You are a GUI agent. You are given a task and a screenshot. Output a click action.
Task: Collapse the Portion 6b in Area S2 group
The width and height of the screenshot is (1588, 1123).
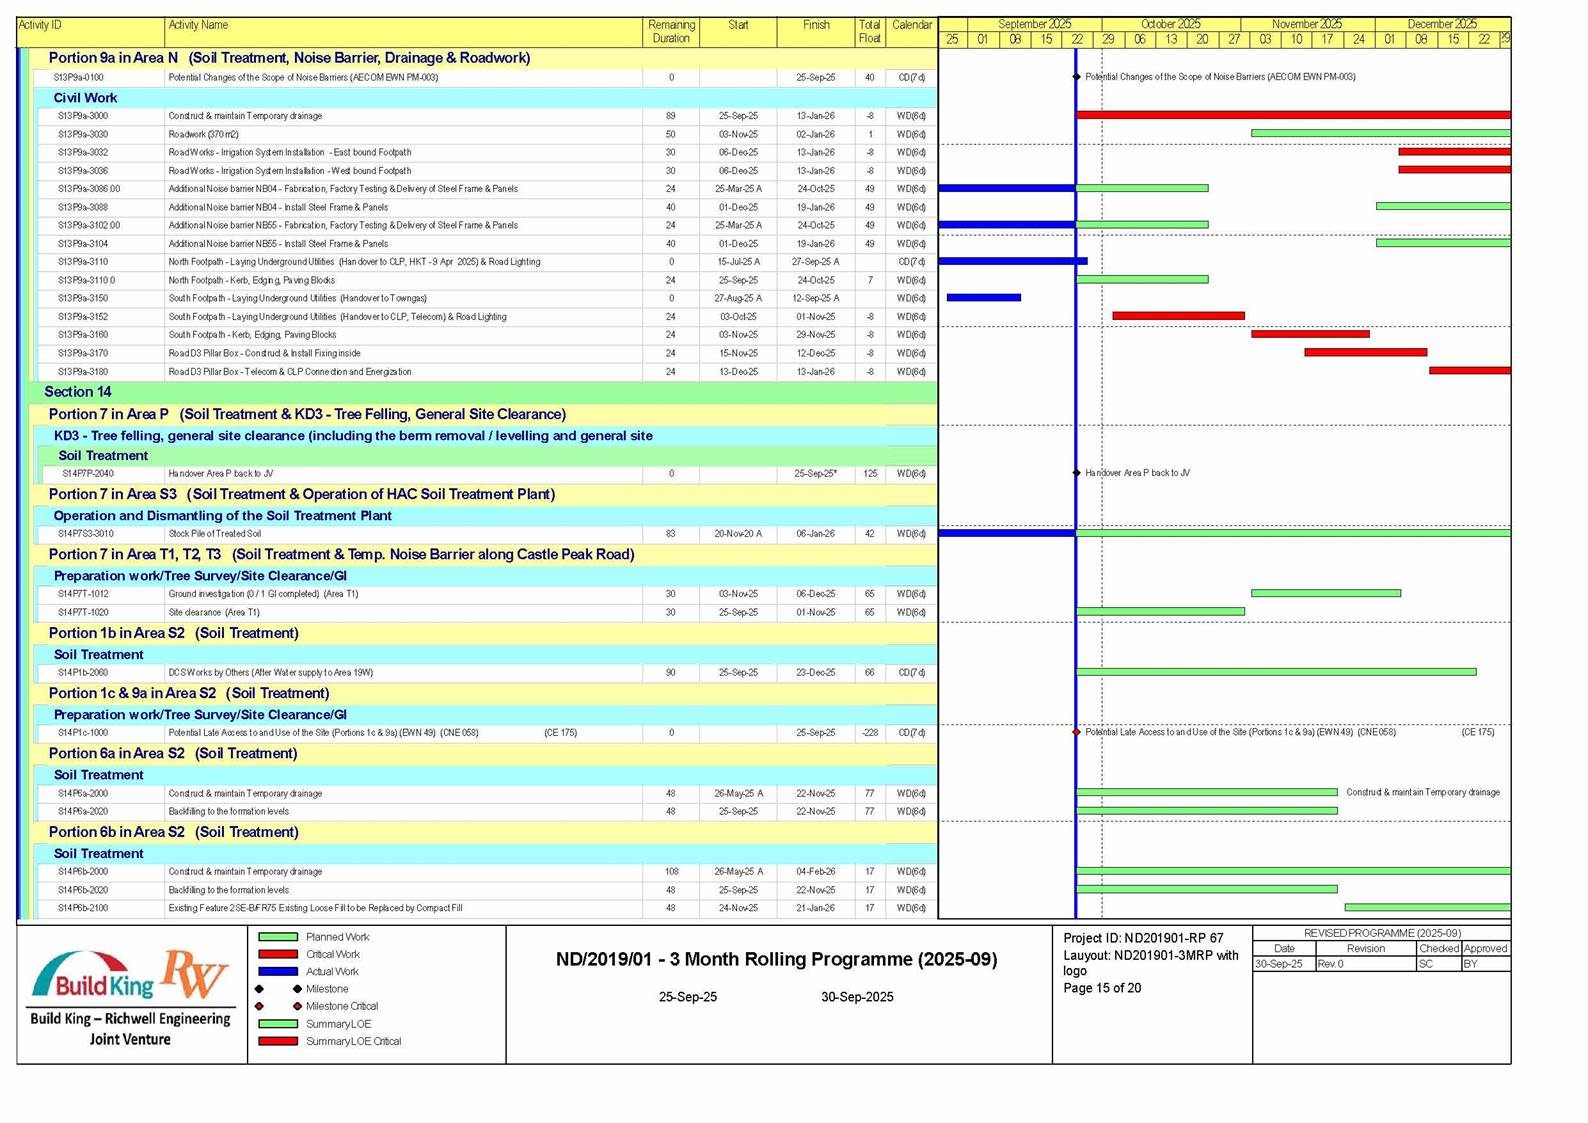coord(173,832)
